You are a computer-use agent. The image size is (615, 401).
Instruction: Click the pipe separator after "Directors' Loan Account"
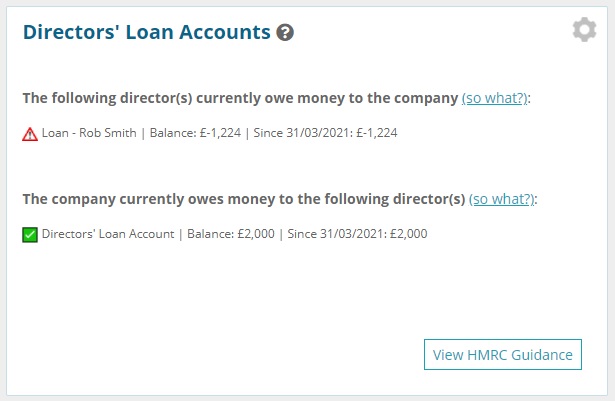[x=181, y=234]
